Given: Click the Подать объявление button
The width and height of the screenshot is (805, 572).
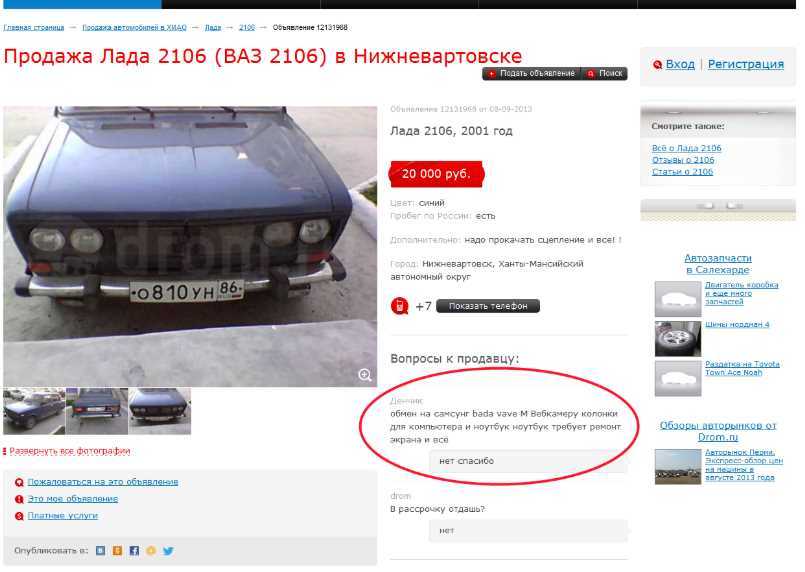Looking at the screenshot, I should tap(531, 73).
